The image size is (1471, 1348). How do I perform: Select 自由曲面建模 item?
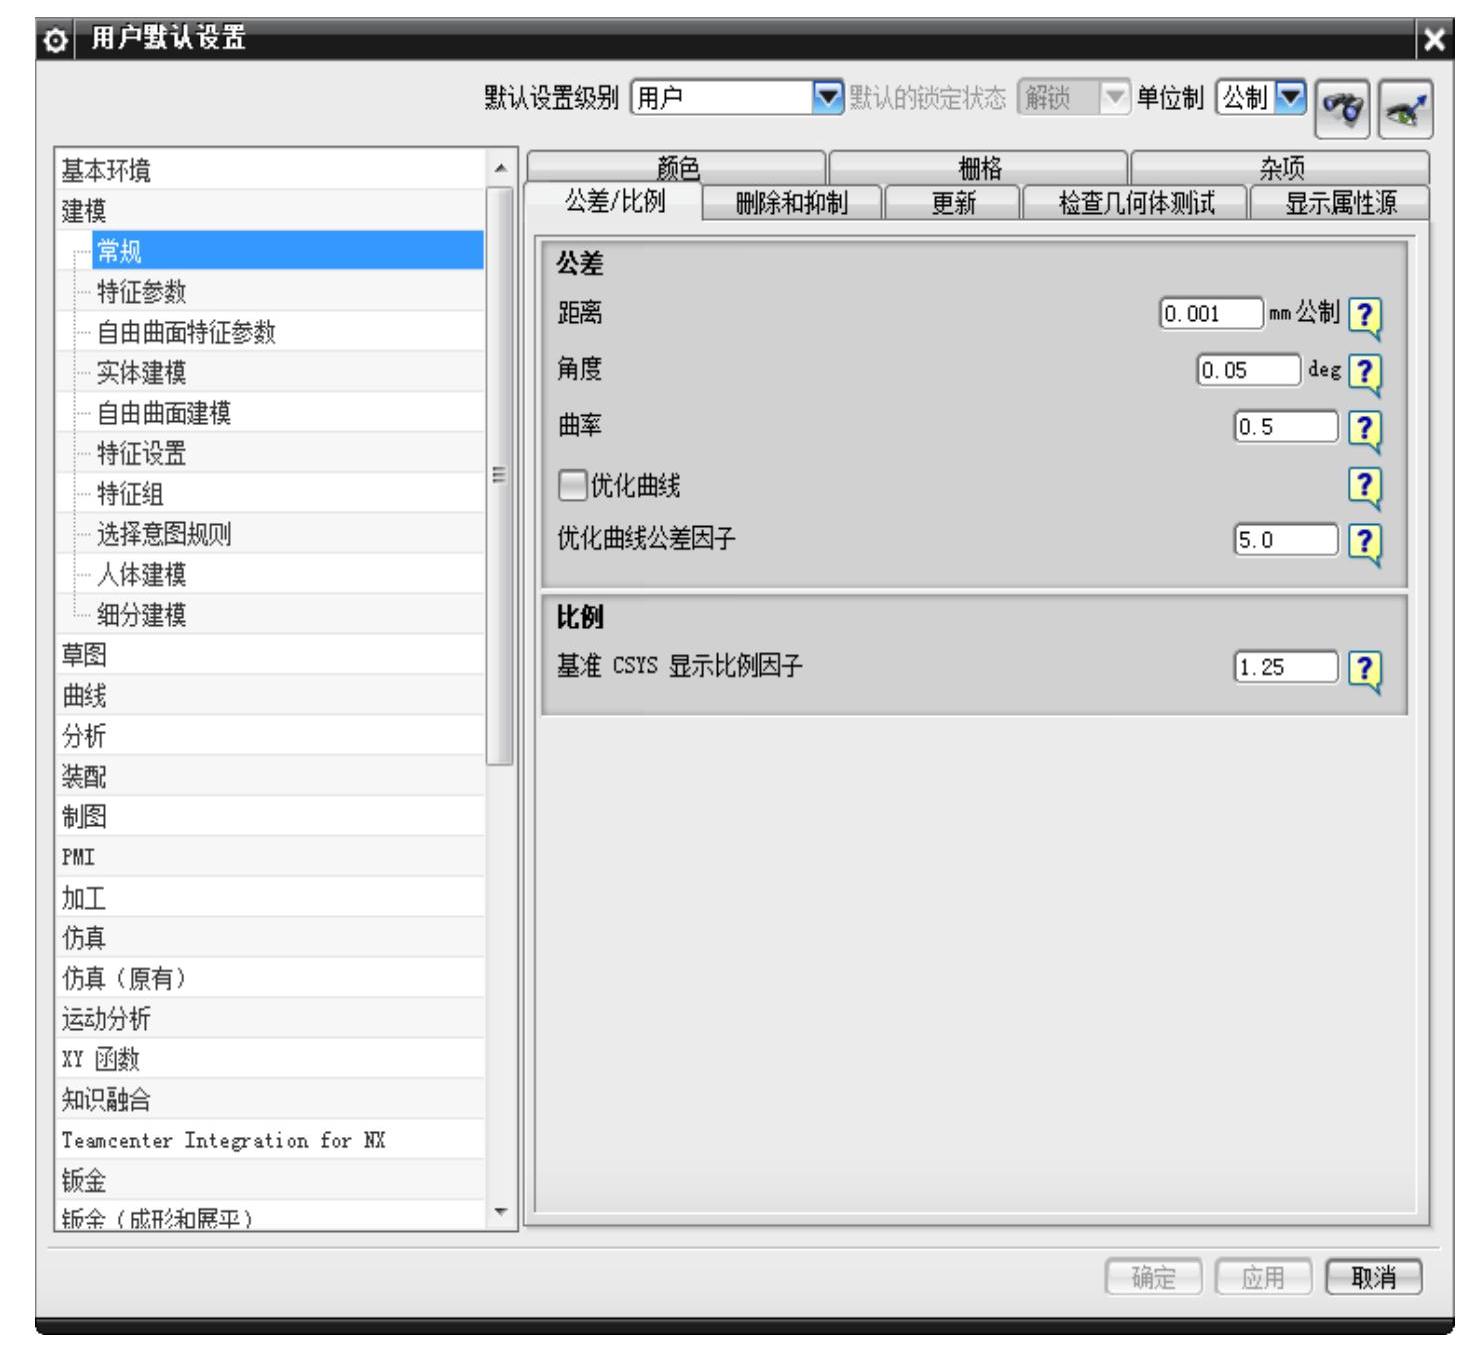288,412
